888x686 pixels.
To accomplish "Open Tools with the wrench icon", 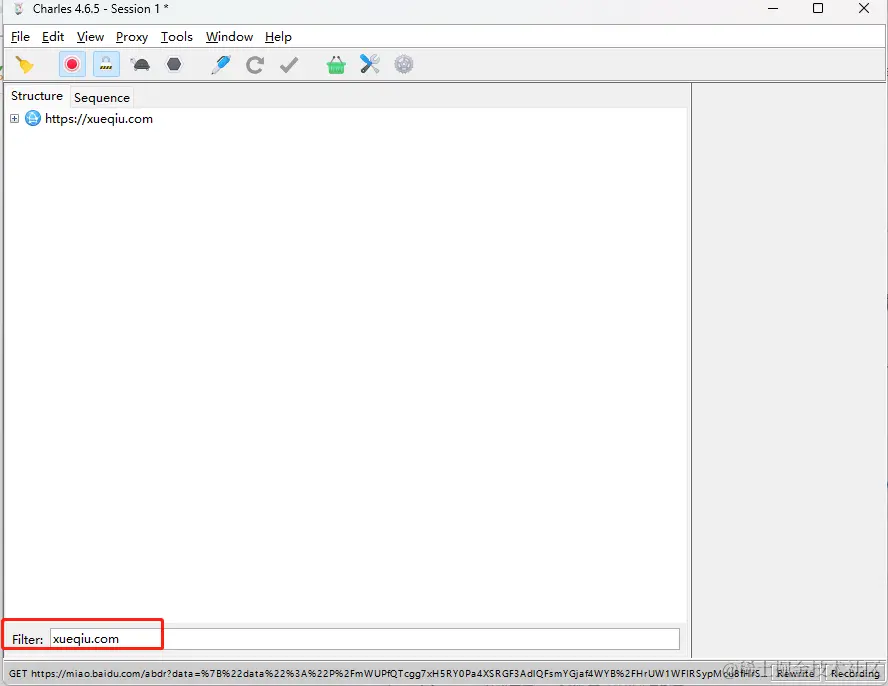I will [370, 65].
